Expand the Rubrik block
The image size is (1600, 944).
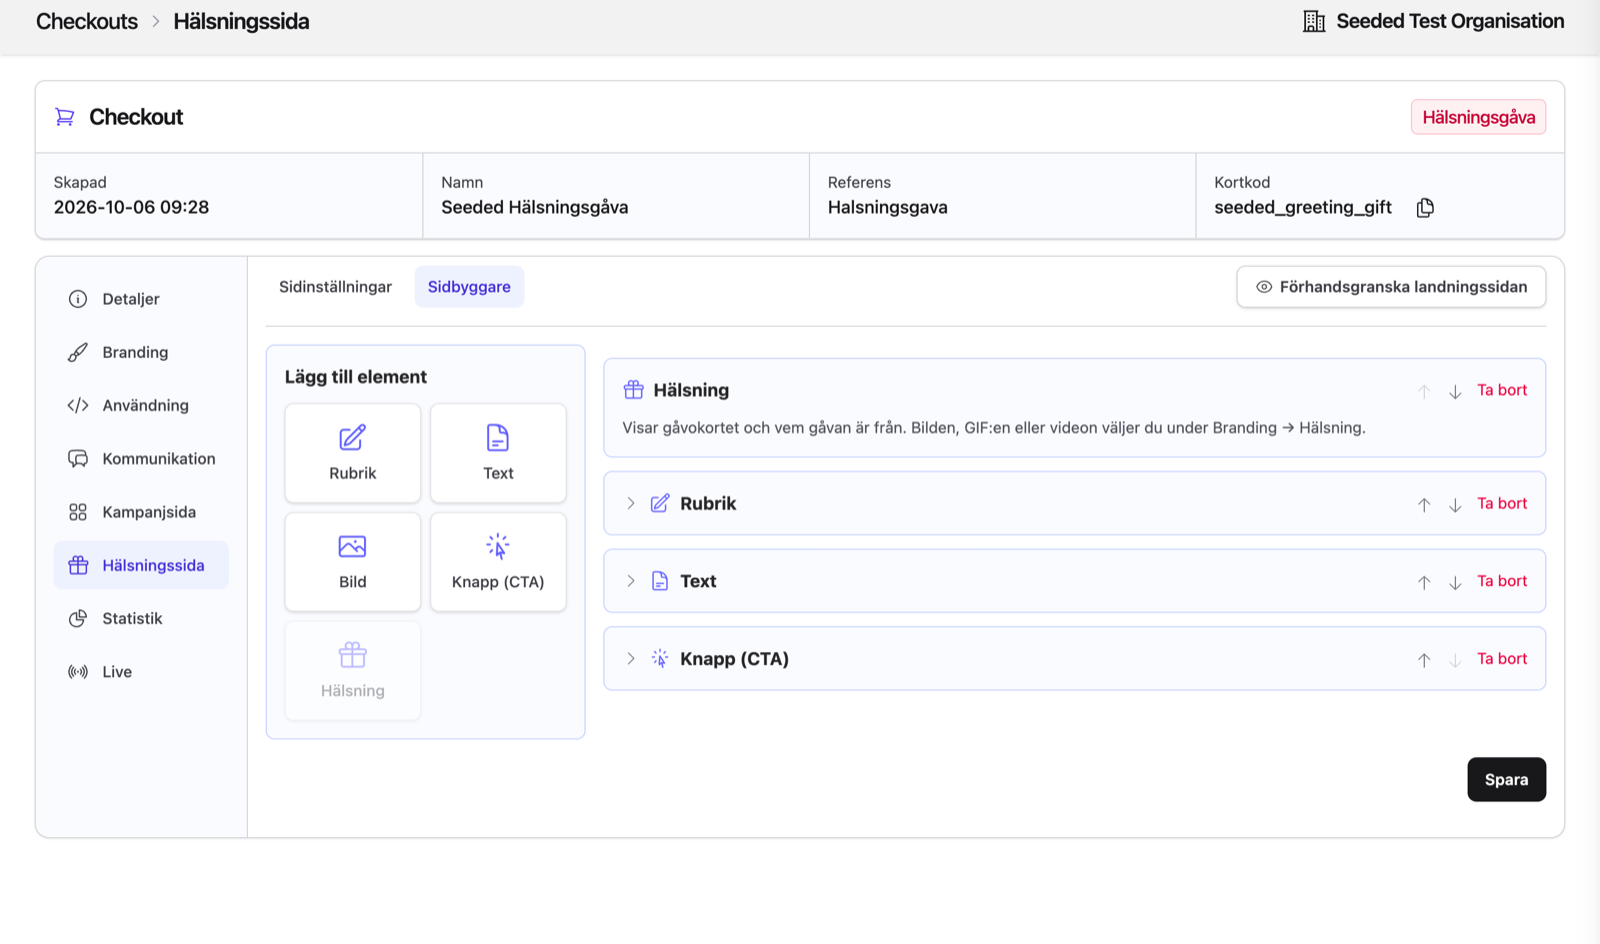pos(631,503)
